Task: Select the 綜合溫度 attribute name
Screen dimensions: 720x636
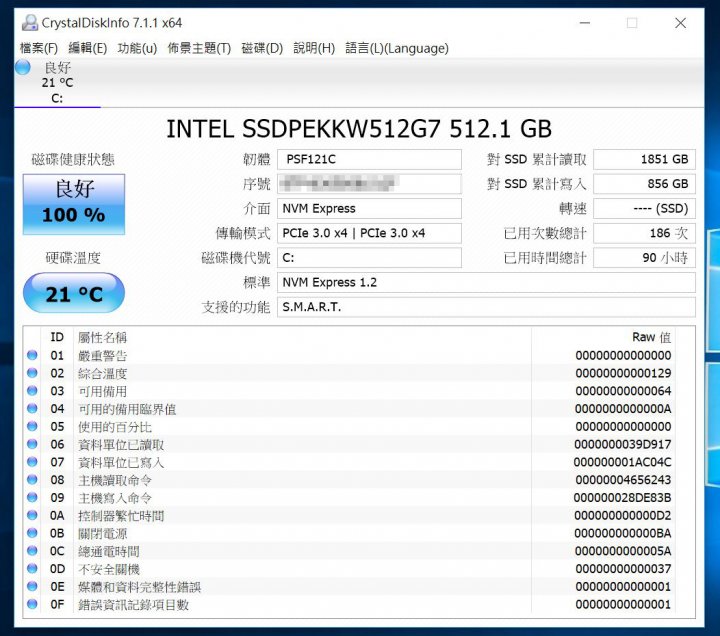Action: 102,373
